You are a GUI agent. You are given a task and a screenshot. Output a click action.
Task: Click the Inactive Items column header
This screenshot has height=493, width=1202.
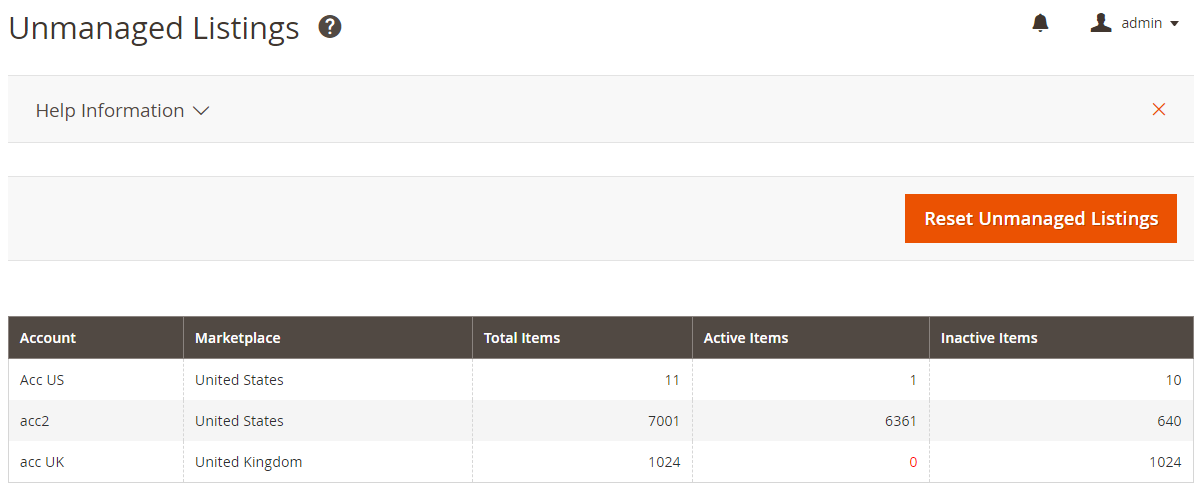(x=989, y=338)
